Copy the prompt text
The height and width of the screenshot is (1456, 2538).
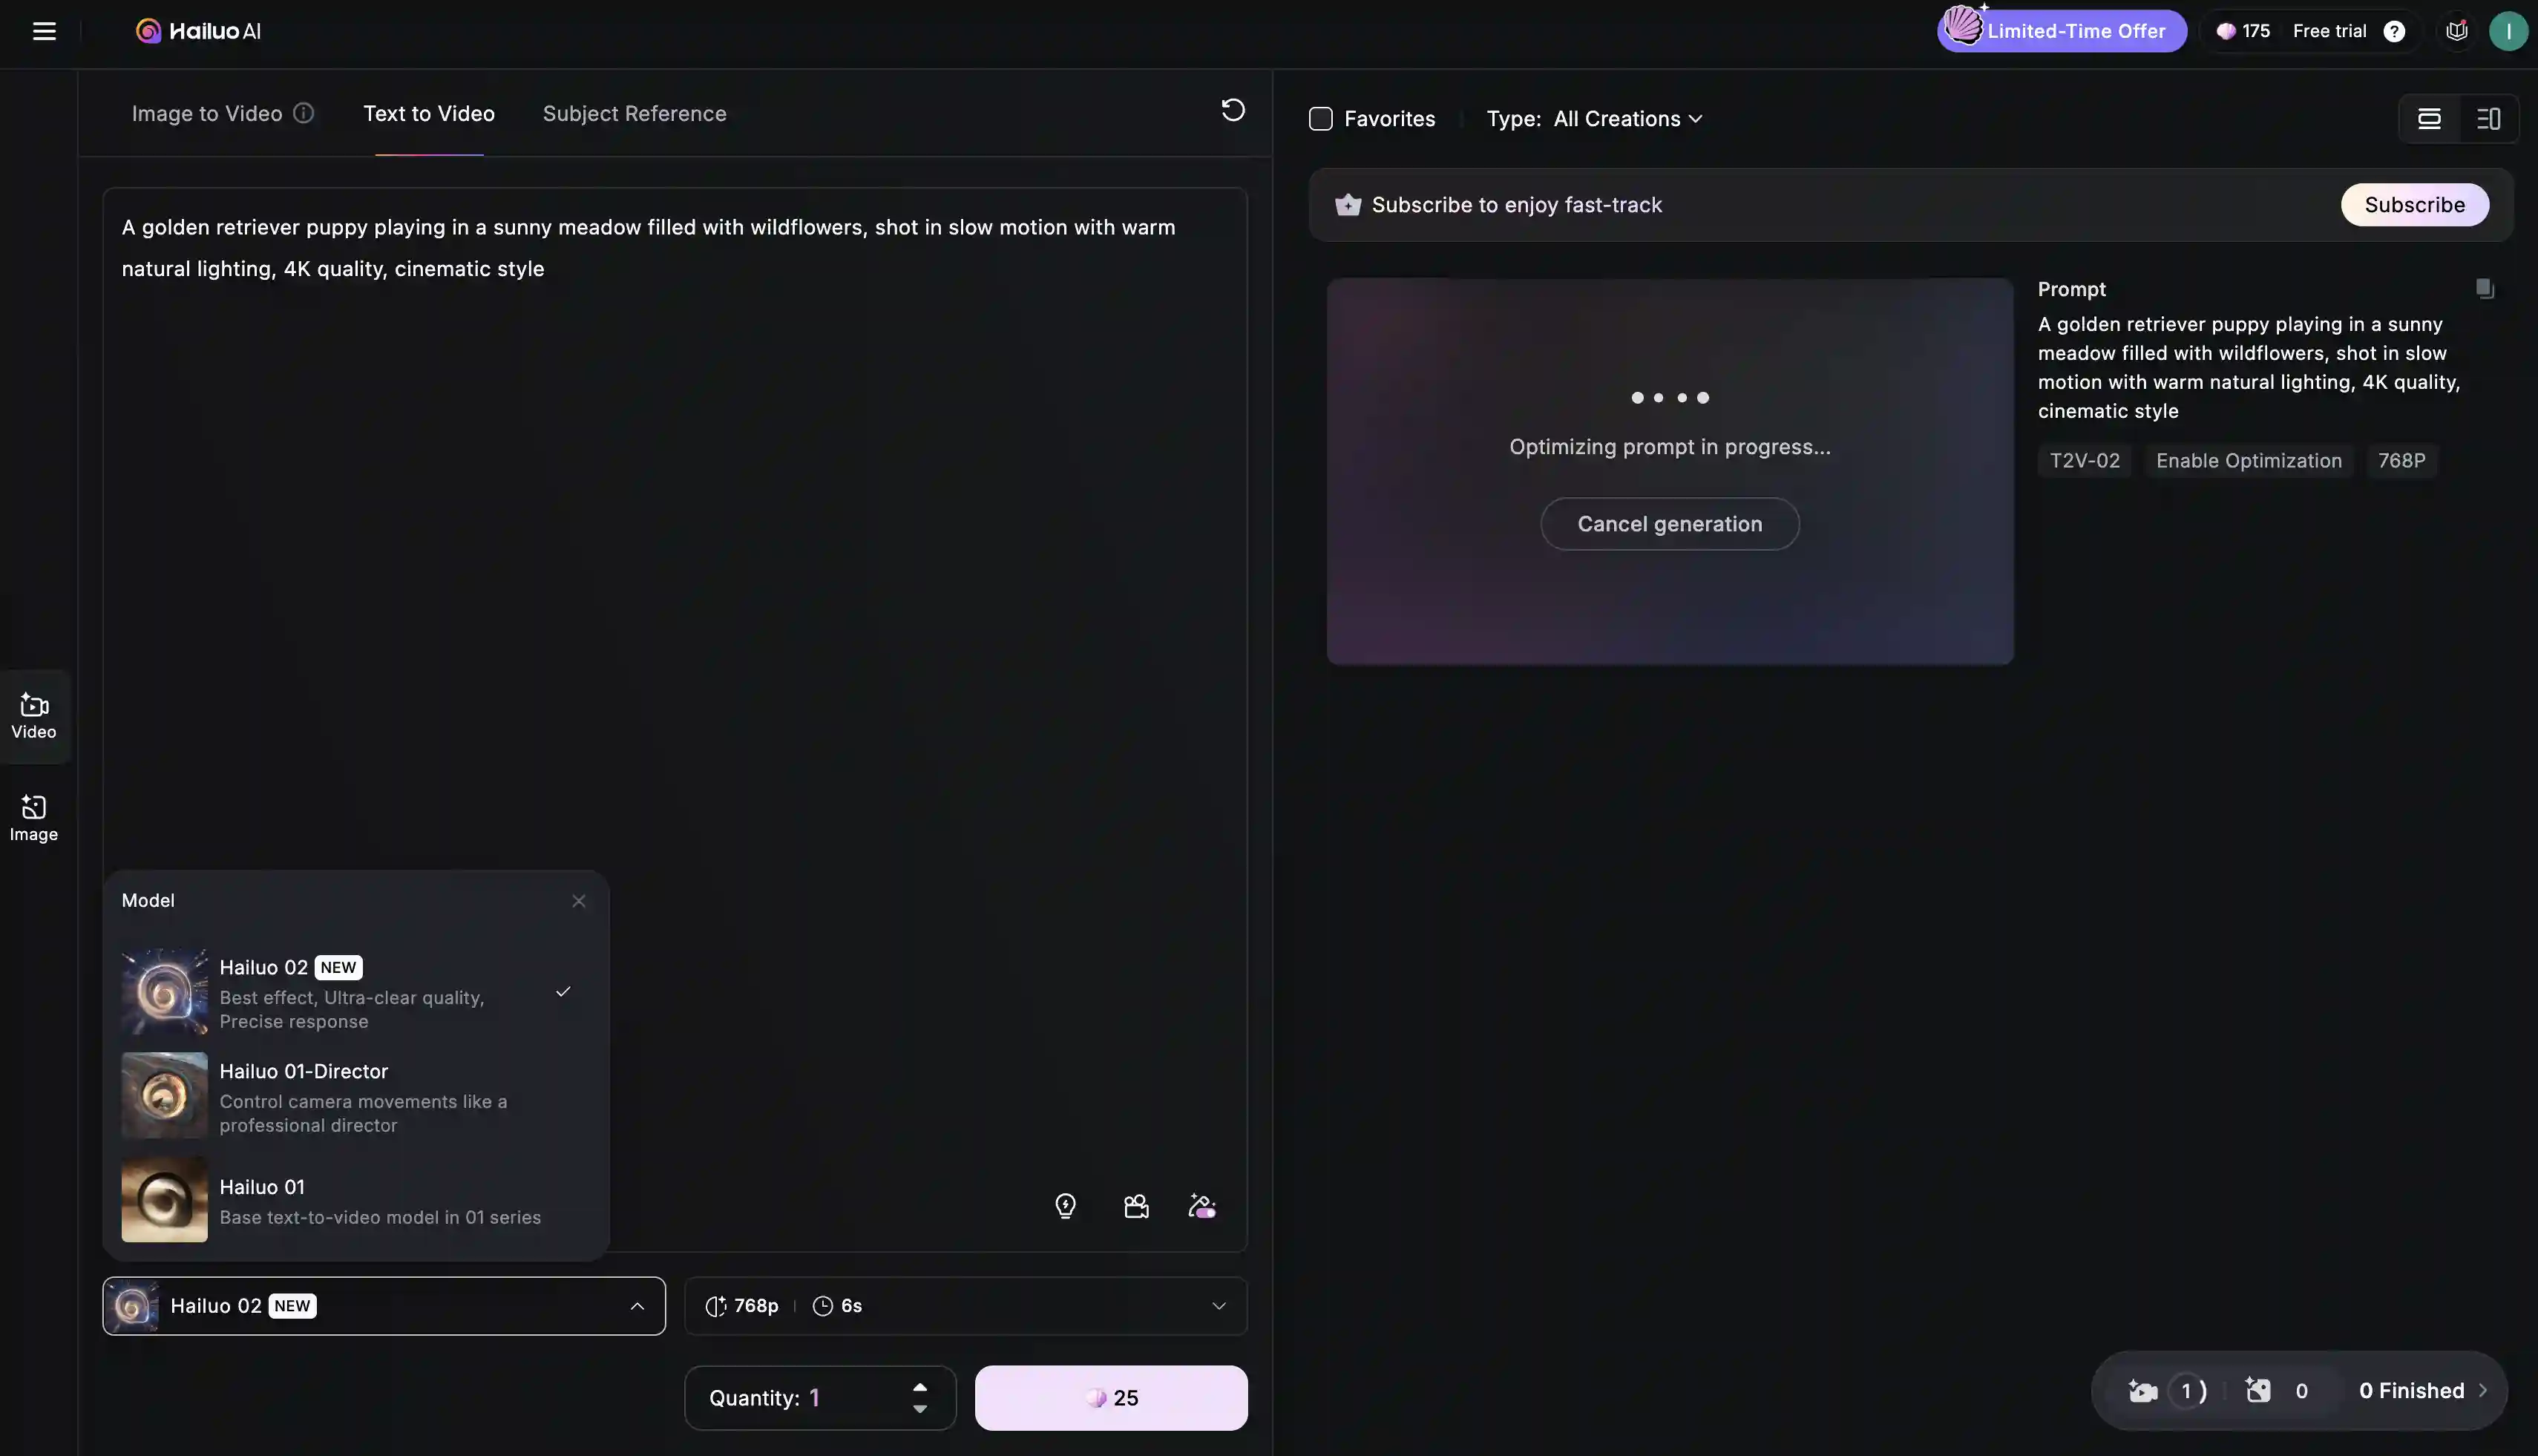2484,289
